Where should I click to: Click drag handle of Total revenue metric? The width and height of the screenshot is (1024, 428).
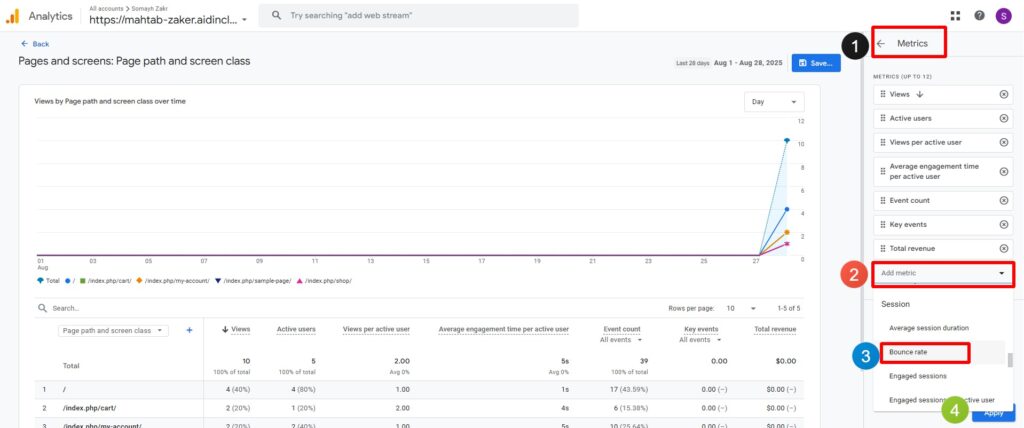883,248
